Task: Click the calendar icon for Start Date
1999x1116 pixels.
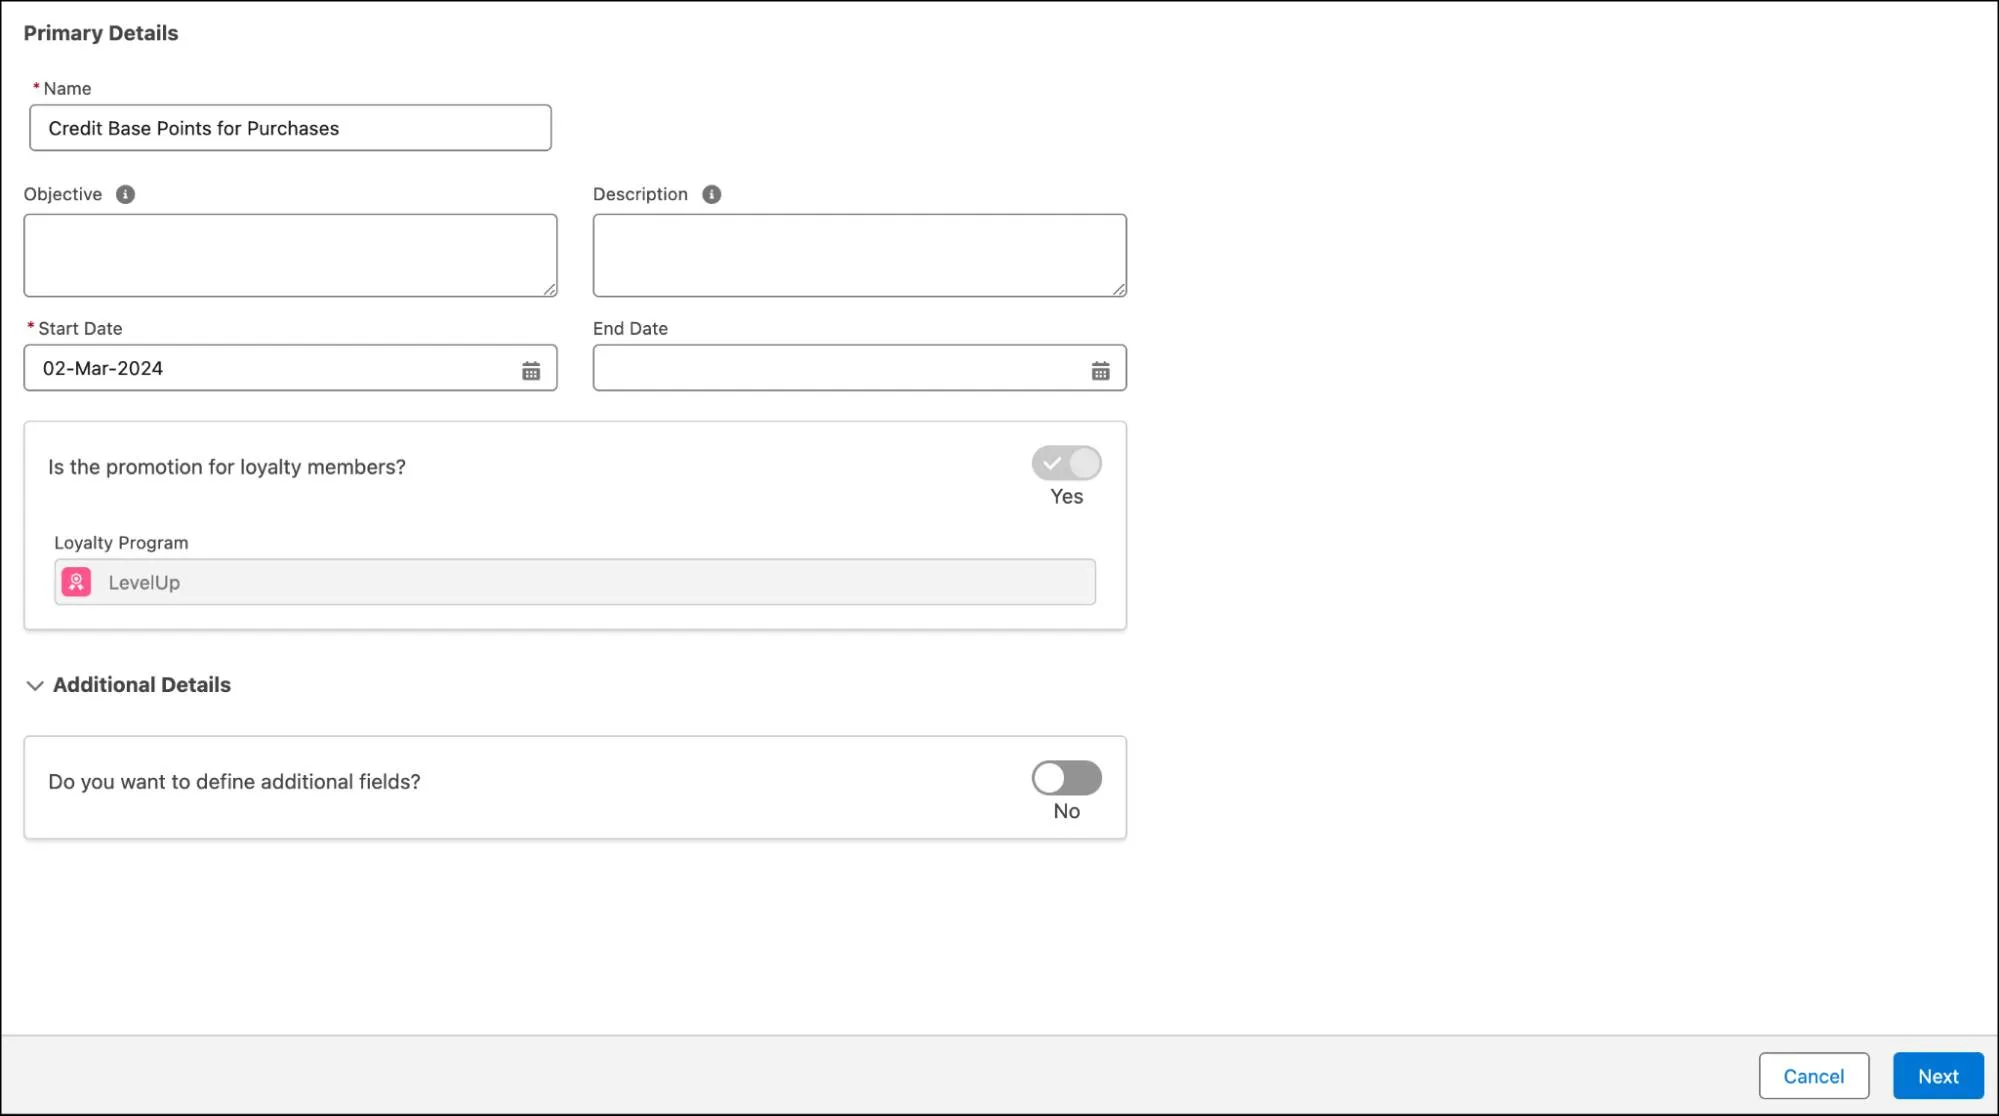Action: (x=529, y=369)
